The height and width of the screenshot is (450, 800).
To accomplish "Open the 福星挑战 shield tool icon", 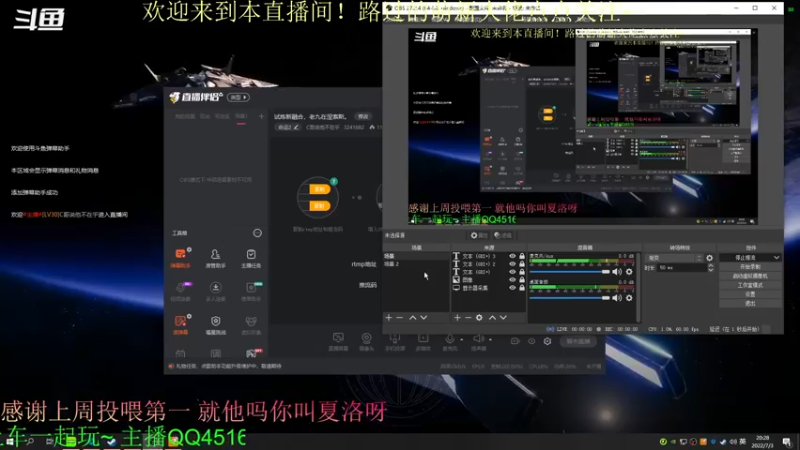I will (x=215, y=324).
